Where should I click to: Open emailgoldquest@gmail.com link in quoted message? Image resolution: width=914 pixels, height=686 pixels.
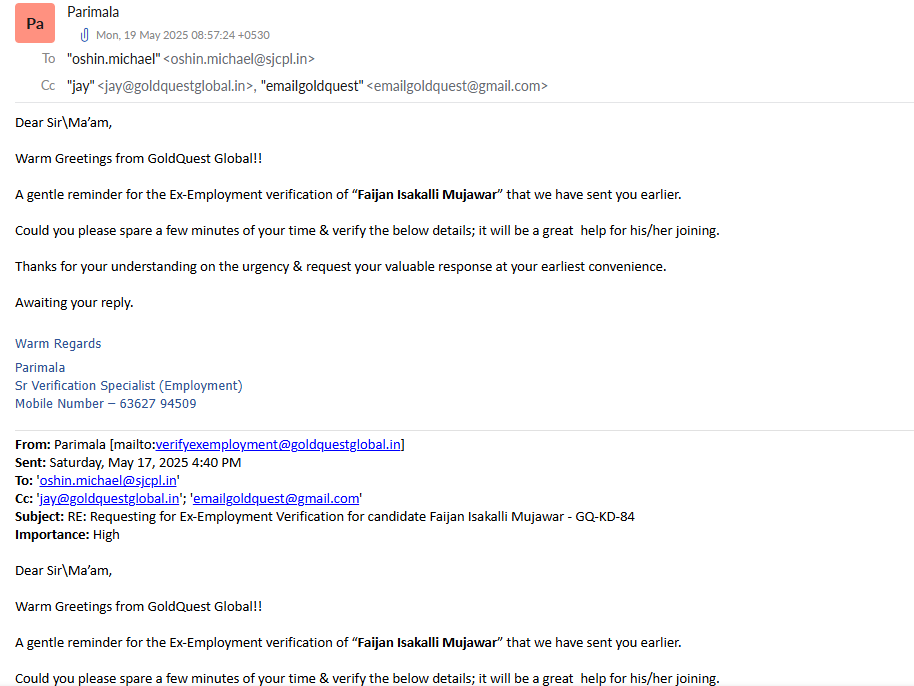point(276,499)
